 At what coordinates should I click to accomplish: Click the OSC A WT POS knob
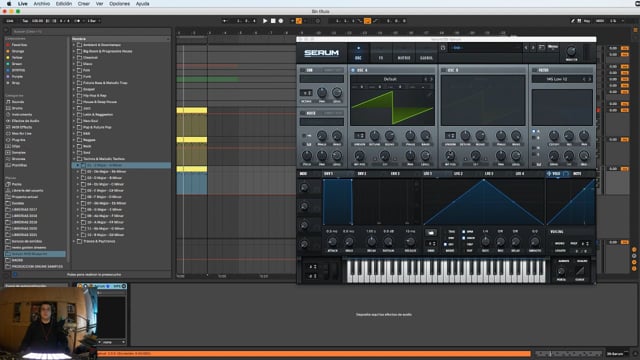tap(359, 155)
